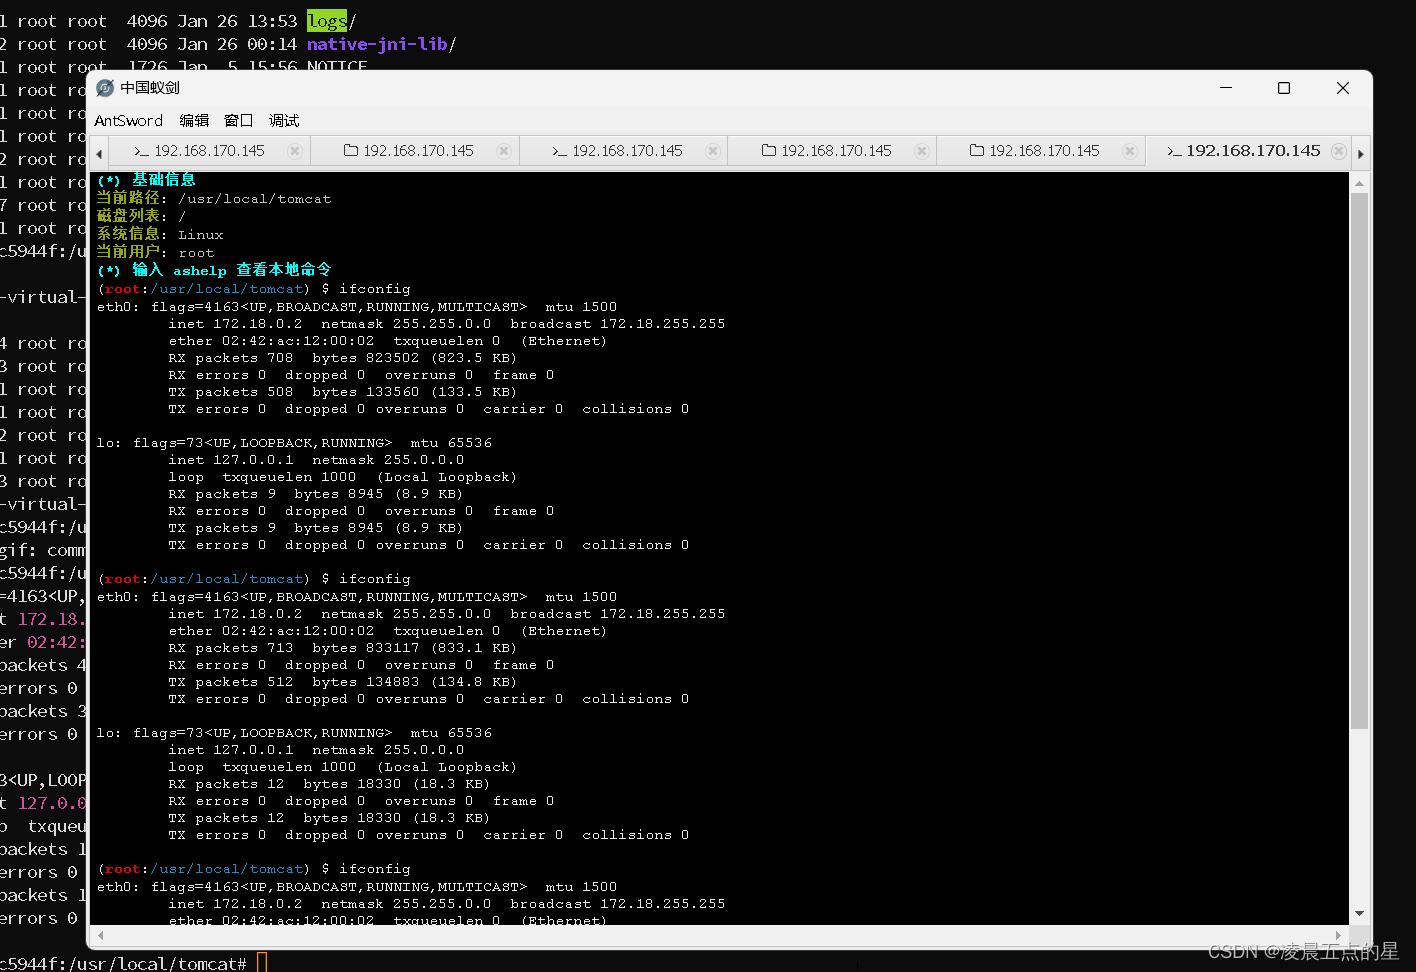Close the third folder tab
This screenshot has width=1416, height=972.
(1130, 151)
